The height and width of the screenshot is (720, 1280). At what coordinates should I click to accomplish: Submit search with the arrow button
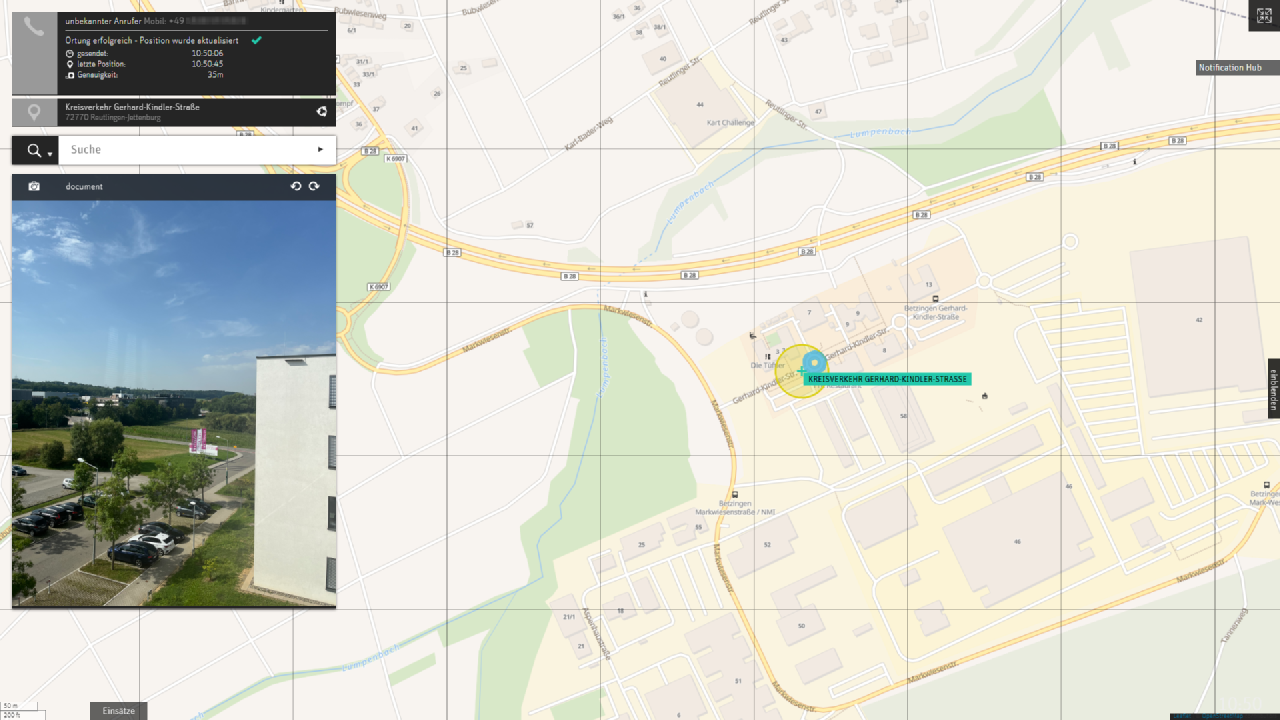click(321, 150)
